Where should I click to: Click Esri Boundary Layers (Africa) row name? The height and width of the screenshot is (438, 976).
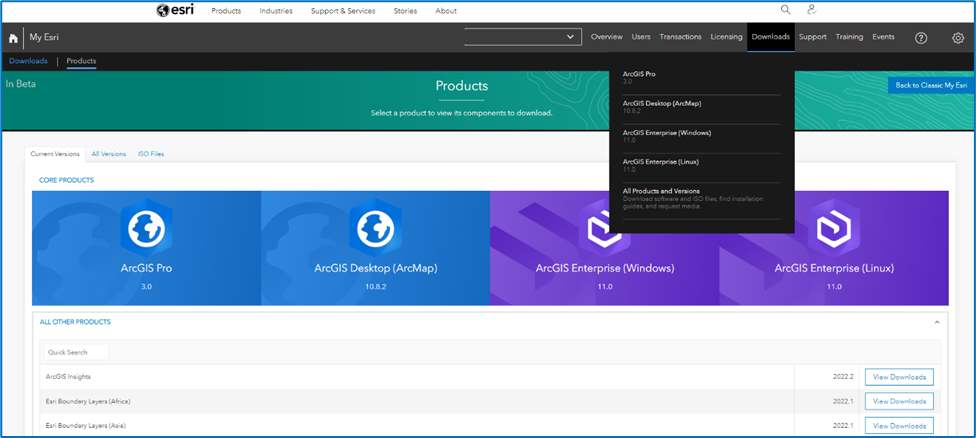(88, 401)
